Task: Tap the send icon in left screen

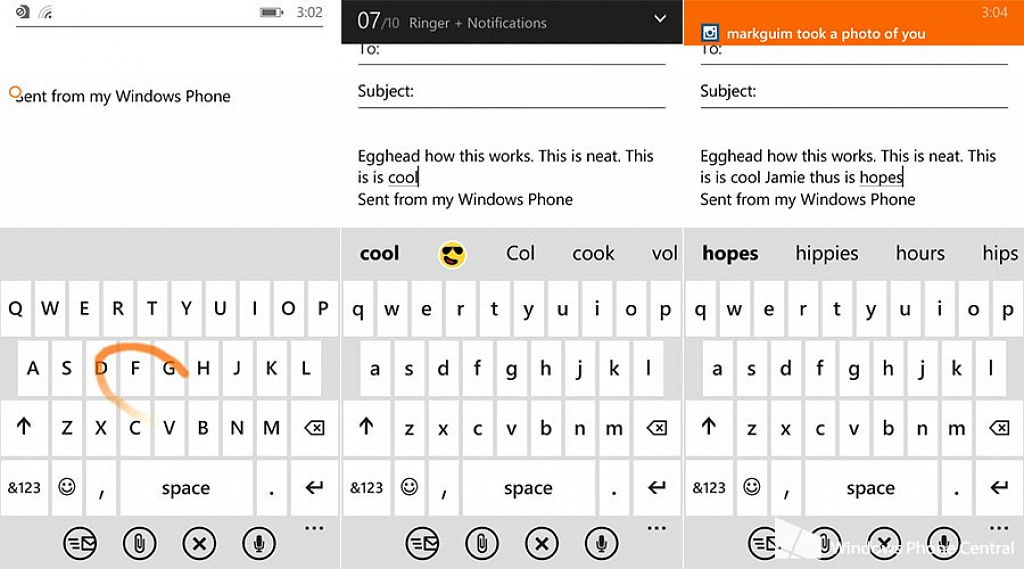Action: (80, 544)
